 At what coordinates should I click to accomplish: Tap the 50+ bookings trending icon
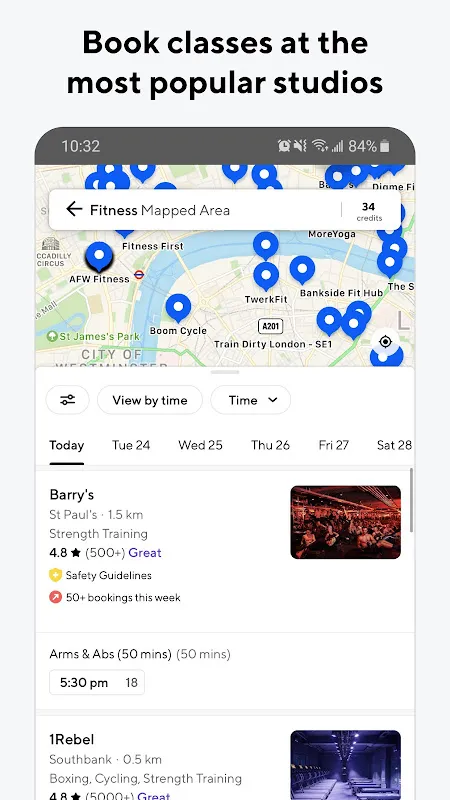pos(55,597)
